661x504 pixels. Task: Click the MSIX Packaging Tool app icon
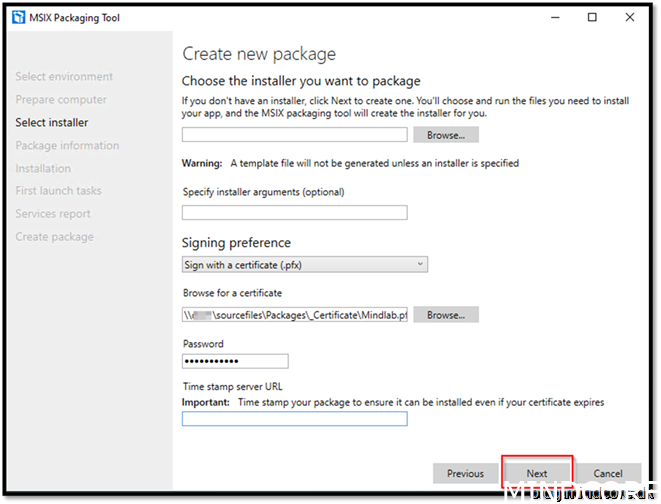pyautogui.click(x=19, y=18)
